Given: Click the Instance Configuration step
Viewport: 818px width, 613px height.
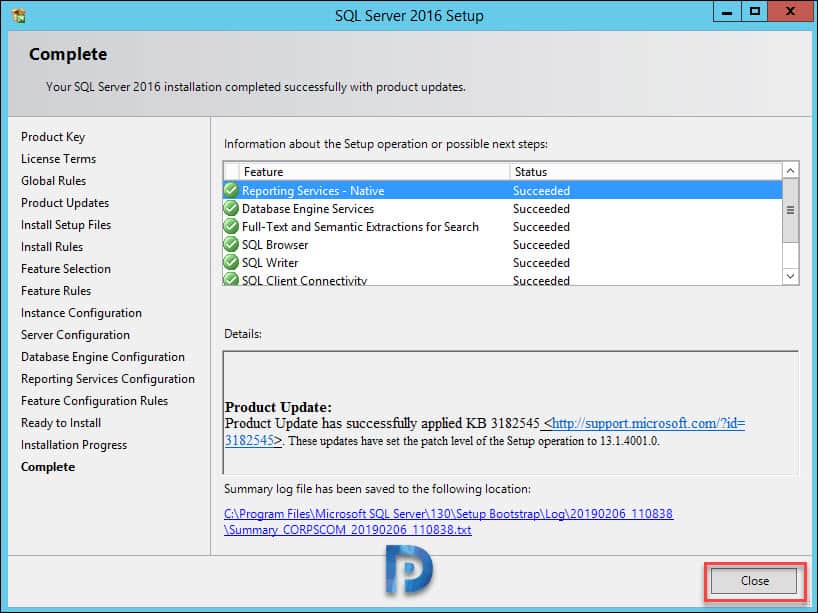Looking at the screenshot, I should pos(81,313).
